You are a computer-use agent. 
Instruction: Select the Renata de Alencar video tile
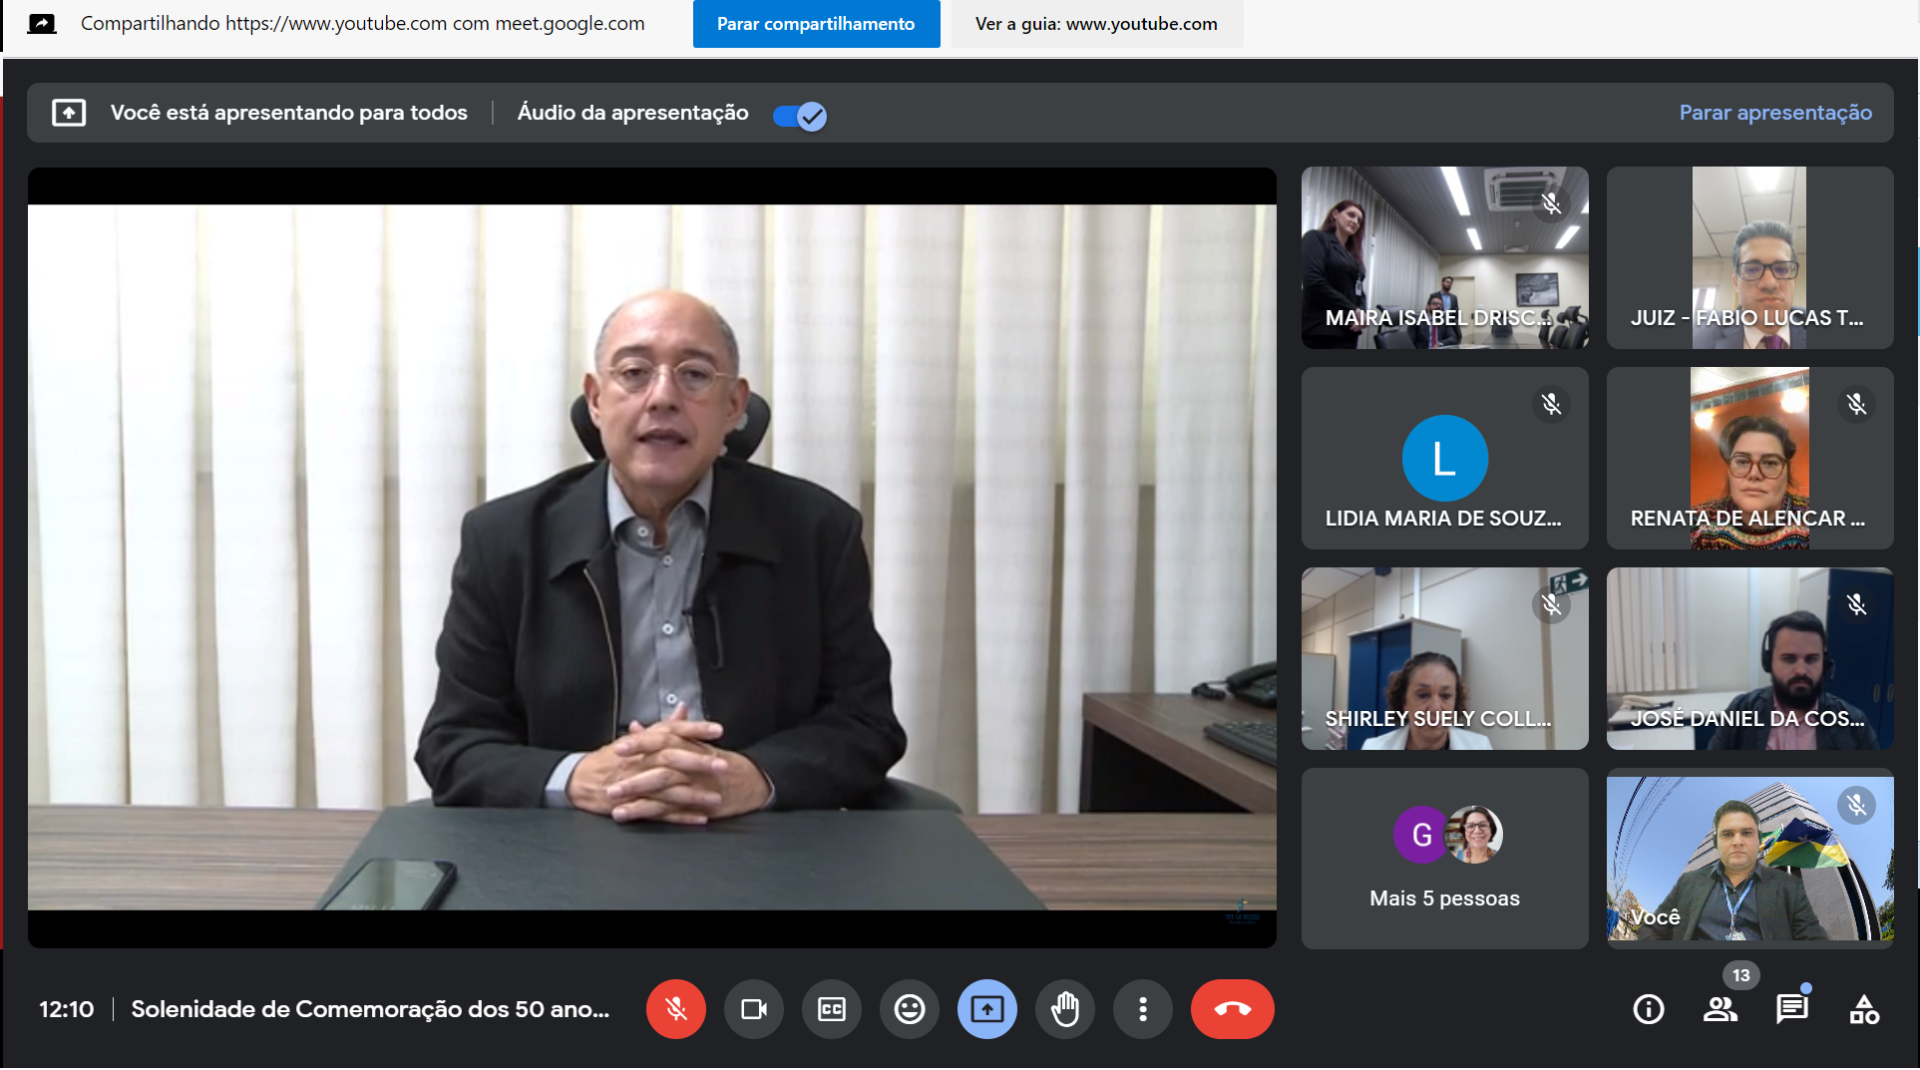click(1749, 458)
